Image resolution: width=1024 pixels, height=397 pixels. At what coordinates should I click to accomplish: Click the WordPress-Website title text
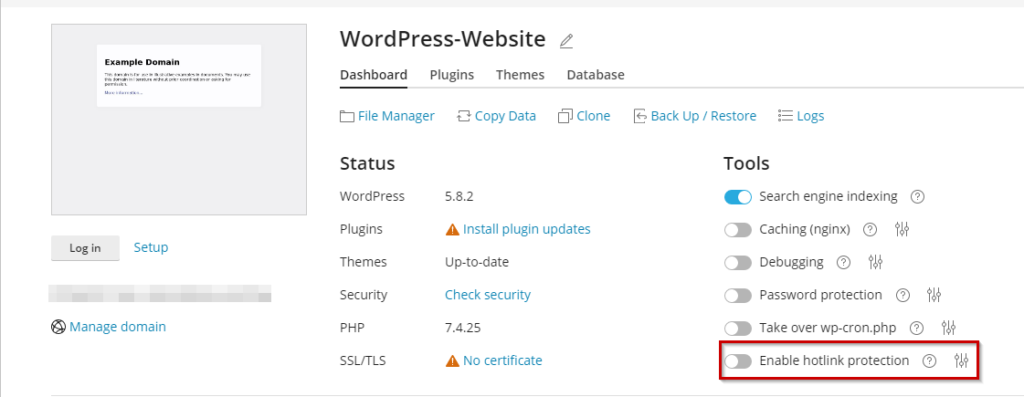pyautogui.click(x=443, y=39)
